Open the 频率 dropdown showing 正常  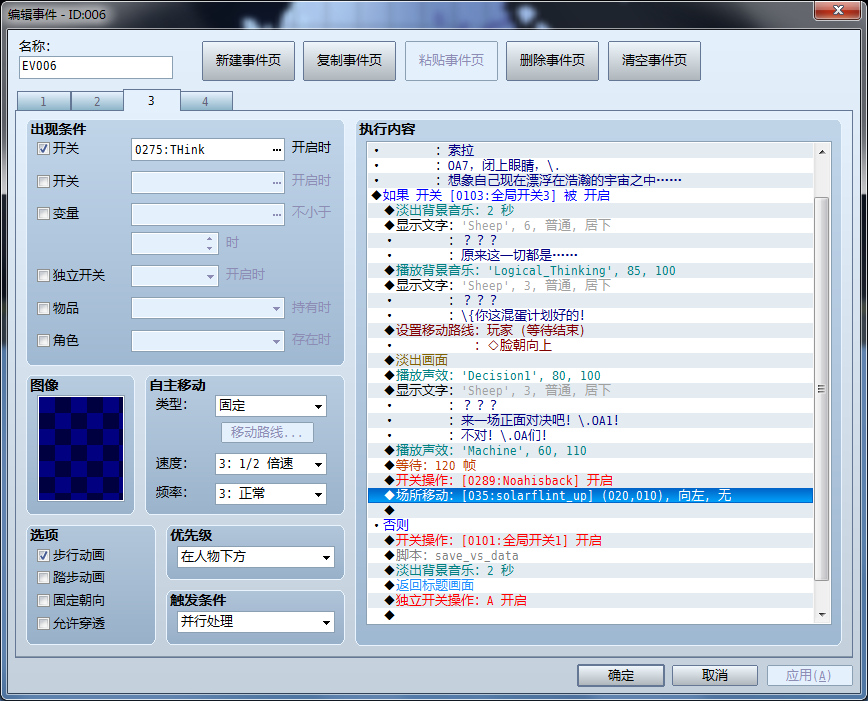(271, 494)
